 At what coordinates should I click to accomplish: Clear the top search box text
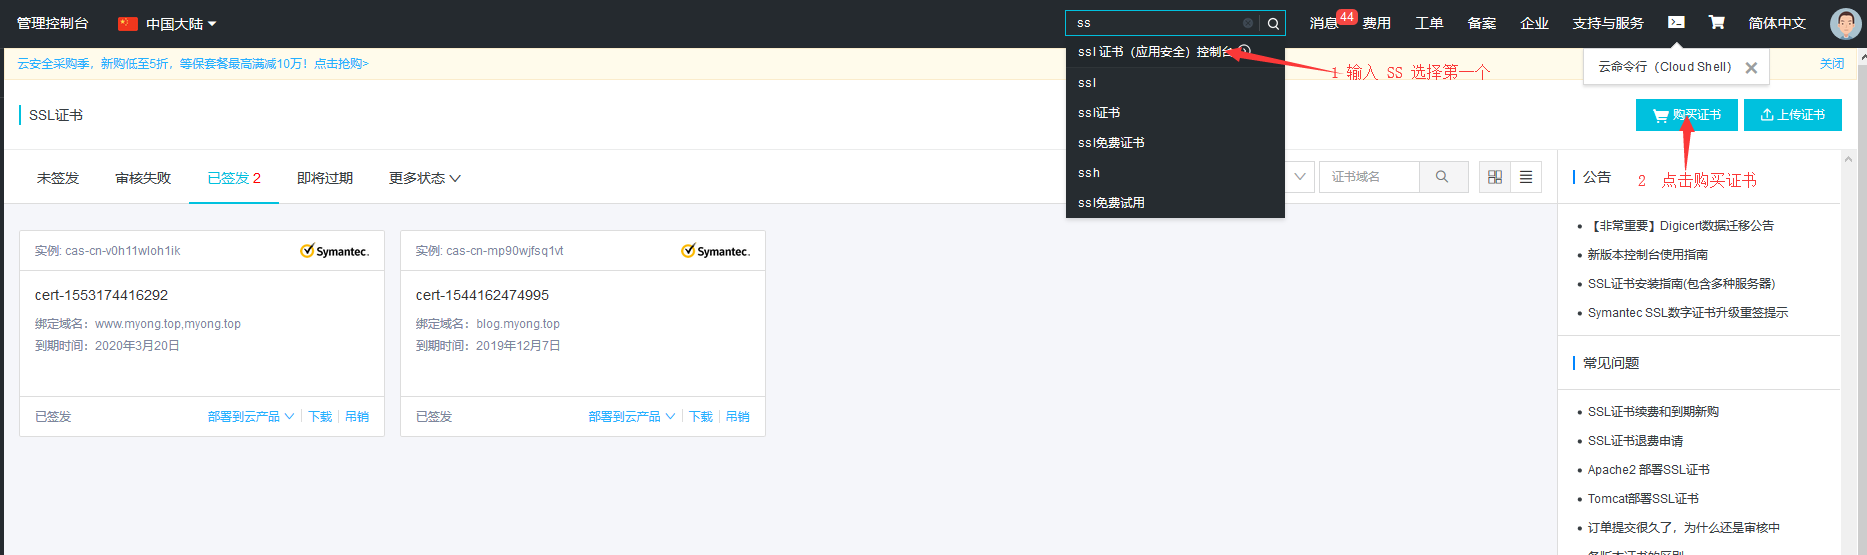[1248, 23]
